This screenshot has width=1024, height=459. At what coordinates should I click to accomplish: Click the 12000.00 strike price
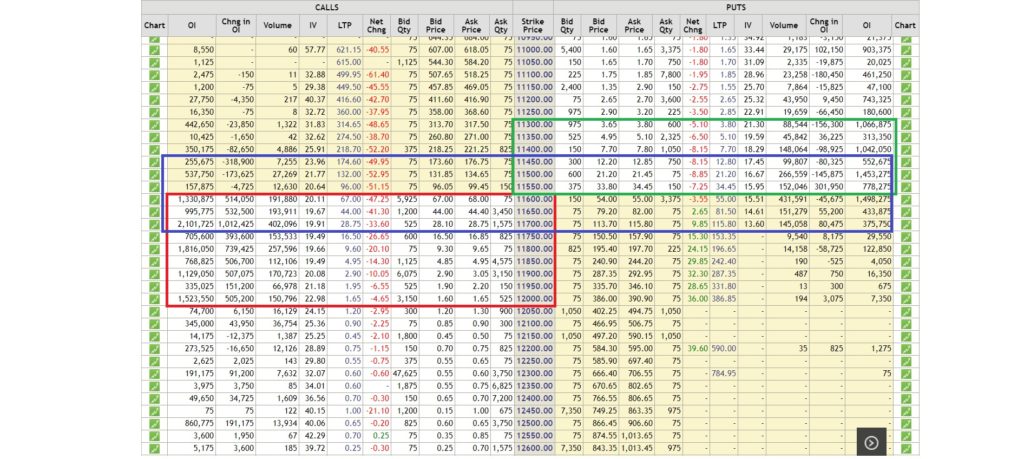click(x=532, y=299)
